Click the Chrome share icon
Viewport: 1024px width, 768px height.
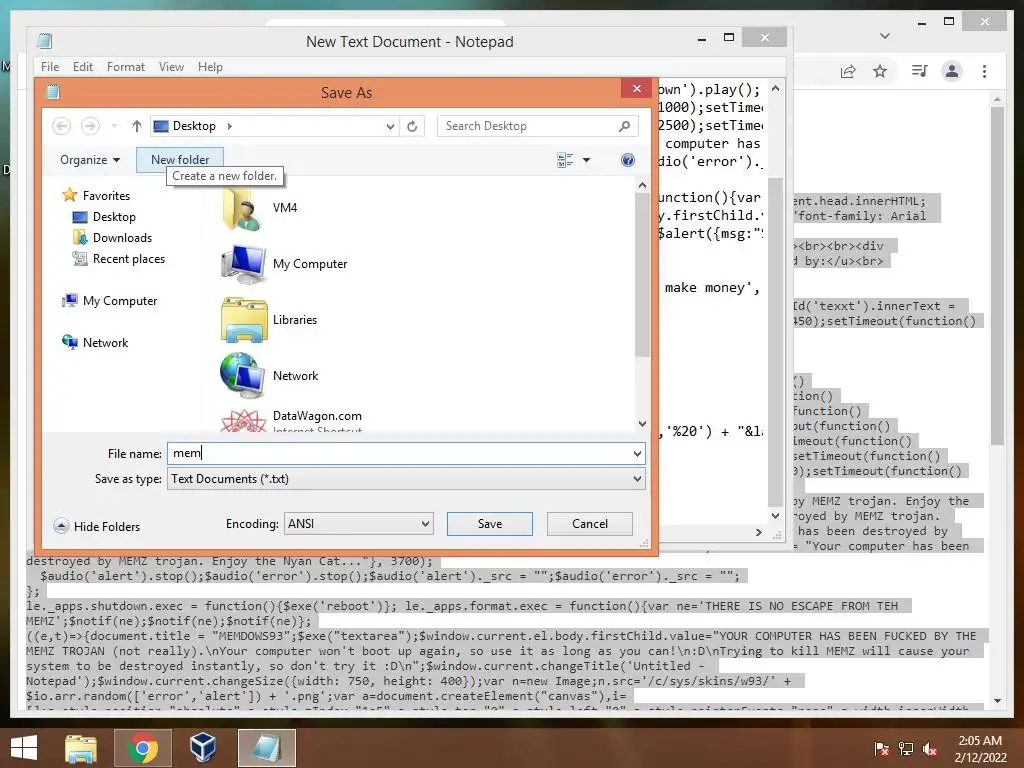[x=848, y=71]
